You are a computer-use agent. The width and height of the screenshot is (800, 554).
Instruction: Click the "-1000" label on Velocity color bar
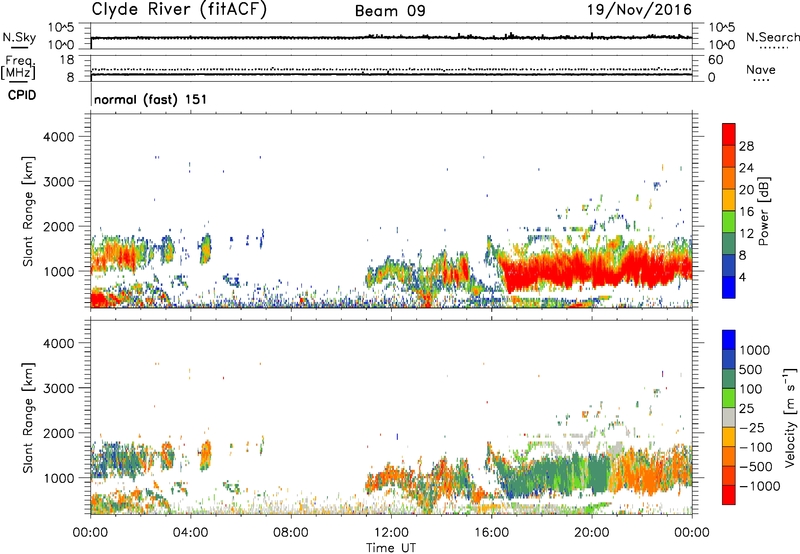760,486
